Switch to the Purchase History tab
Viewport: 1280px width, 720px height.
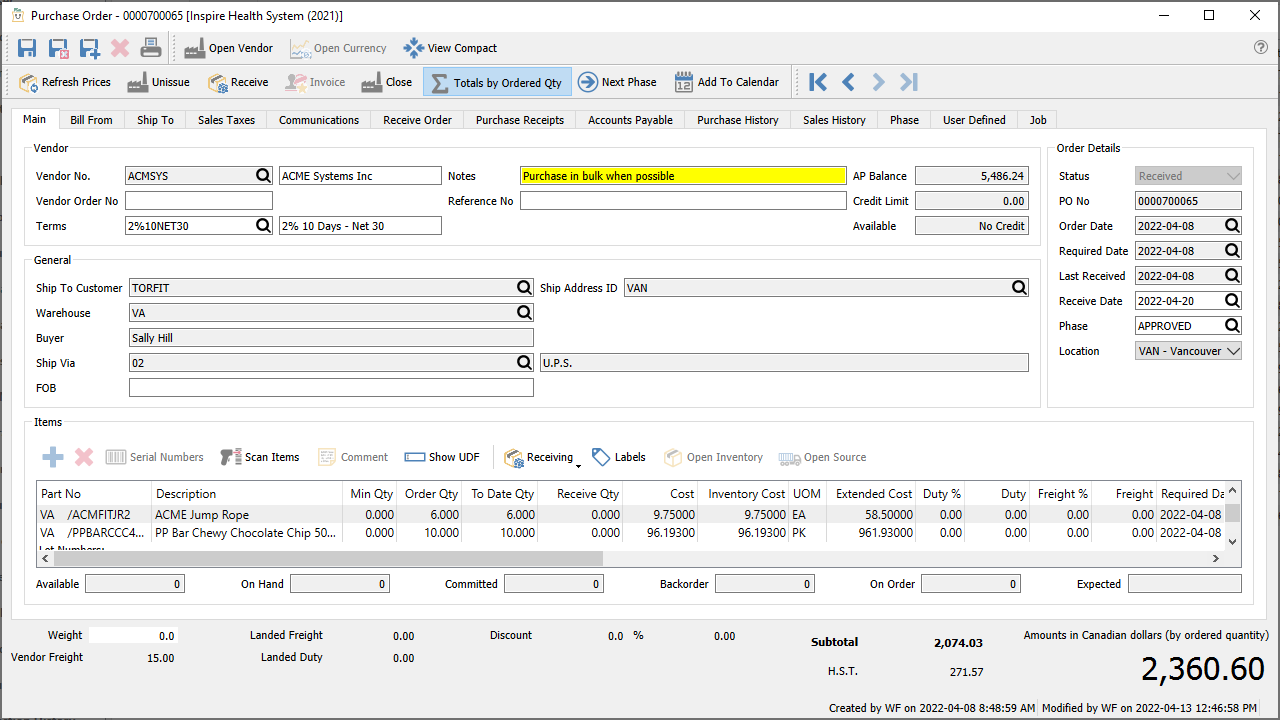pyautogui.click(x=737, y=120)
